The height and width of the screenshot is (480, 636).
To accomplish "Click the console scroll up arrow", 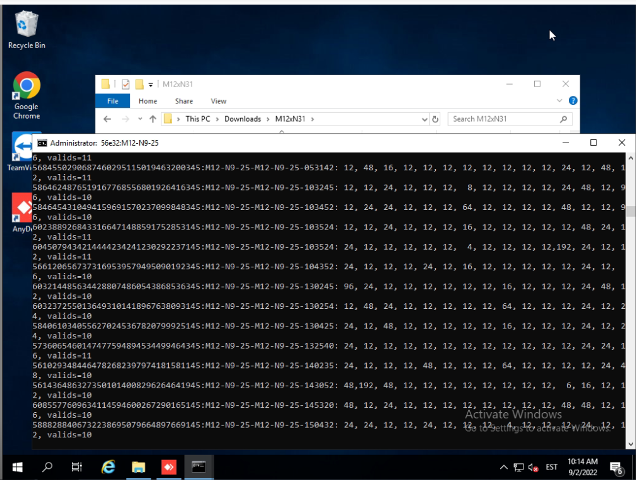I will tap(630, 157).
